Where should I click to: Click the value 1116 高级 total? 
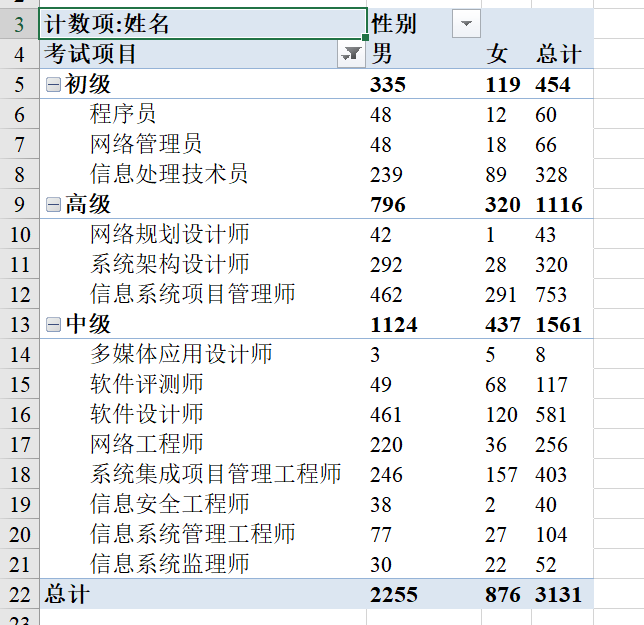pos(559,205)
